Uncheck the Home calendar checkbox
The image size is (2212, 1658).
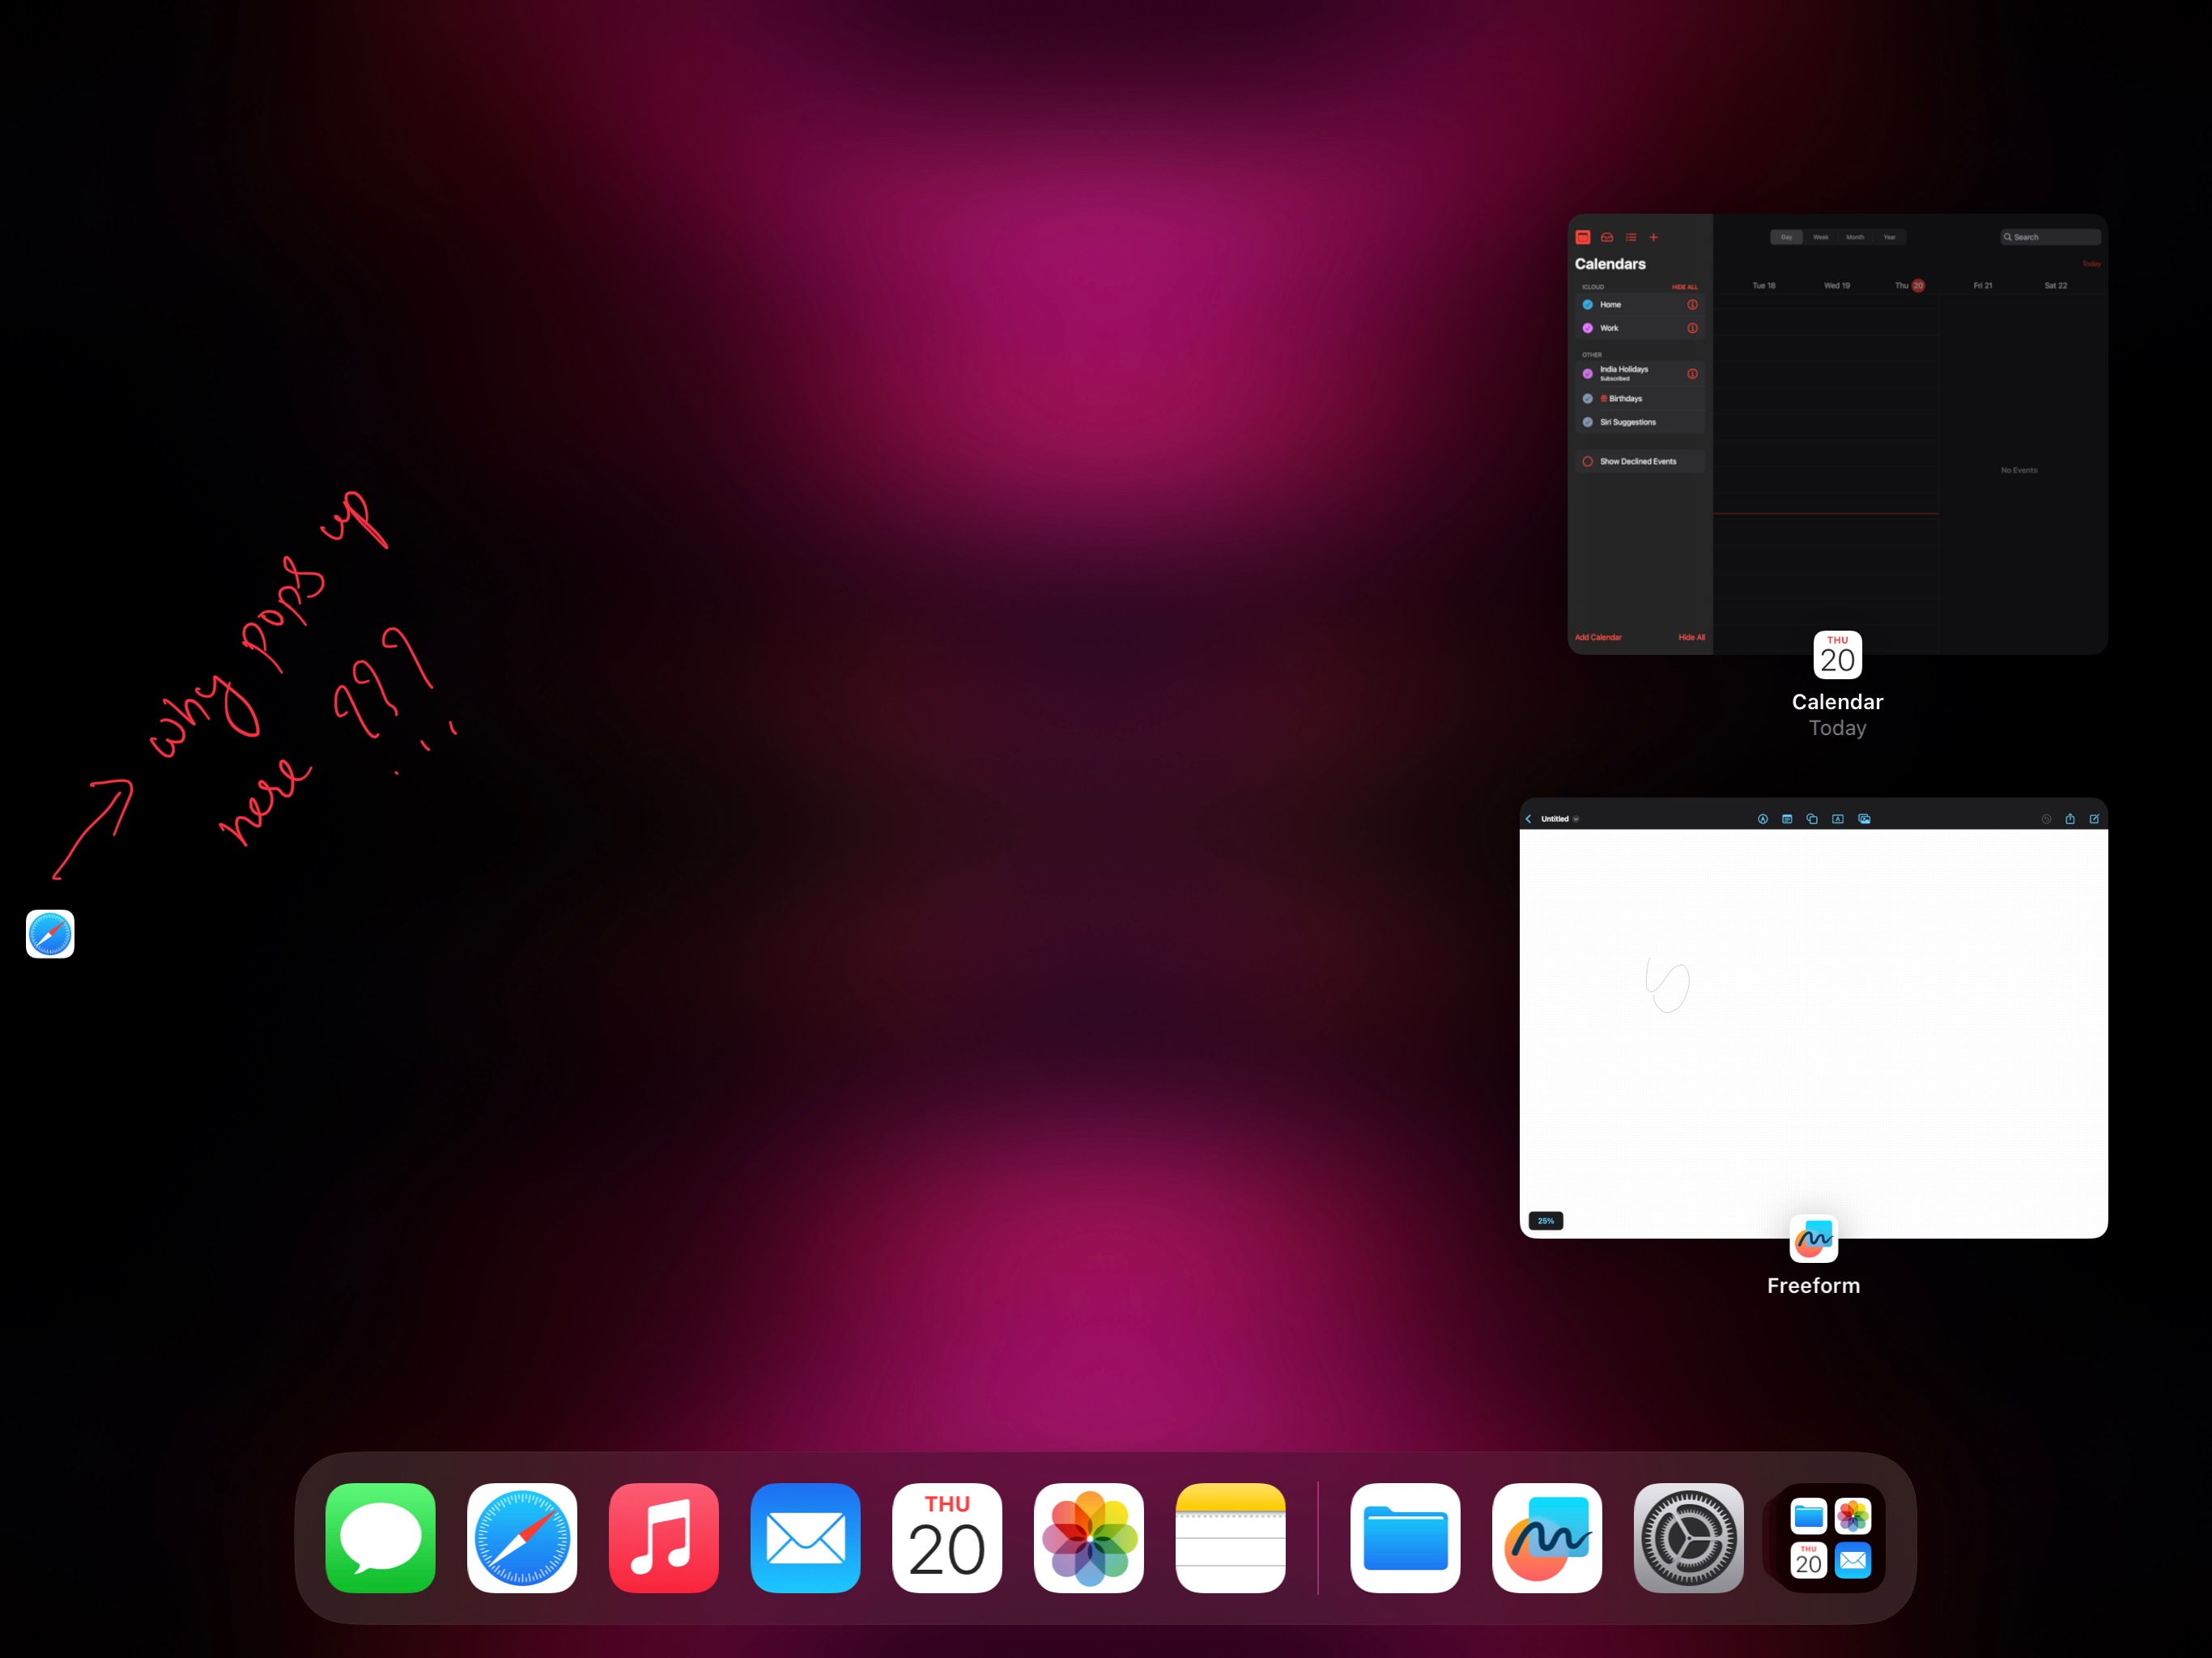pyautogui.click(x=1588, y=305)
